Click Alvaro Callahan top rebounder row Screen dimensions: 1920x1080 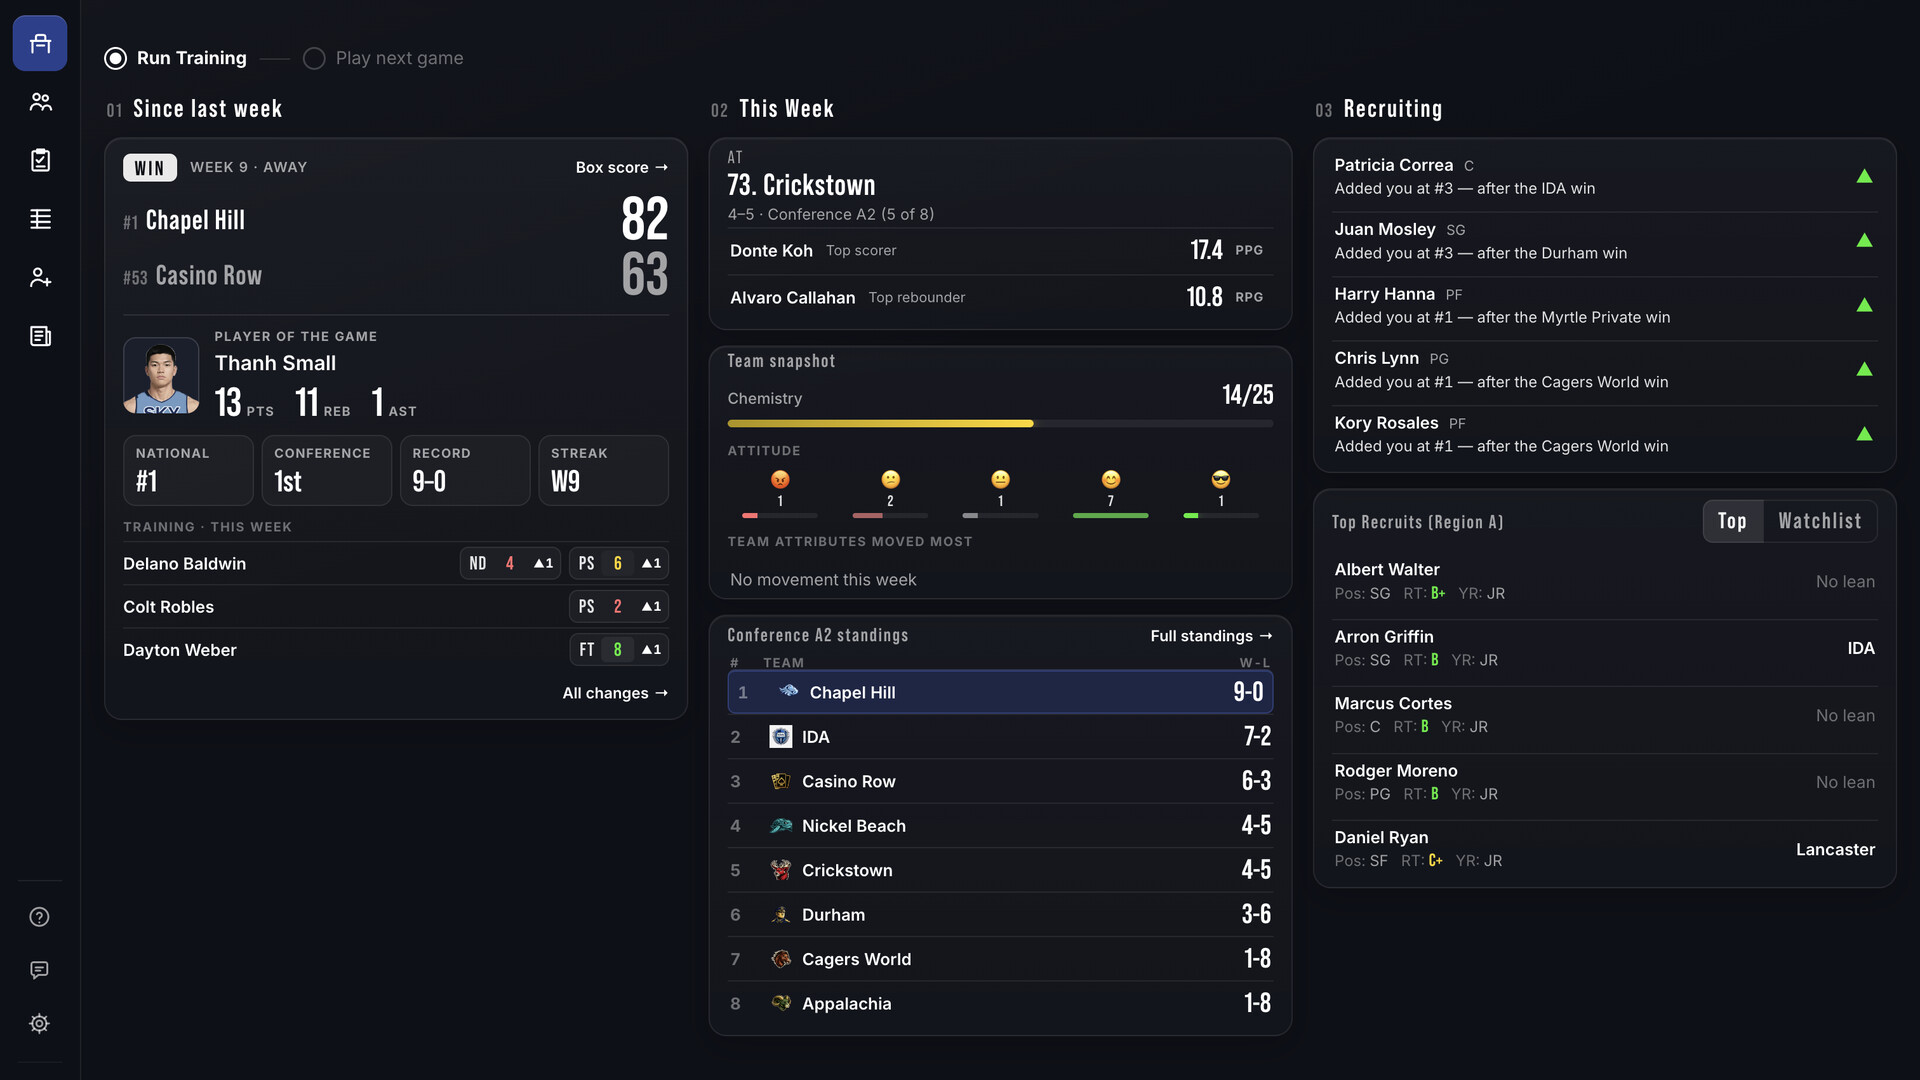1000,298
